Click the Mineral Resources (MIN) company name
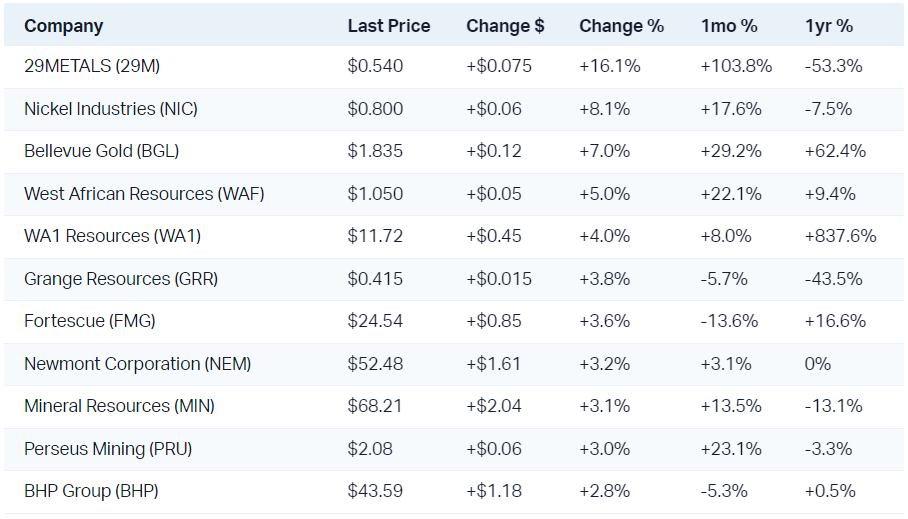This screenshot has height=519, width=908. 119,406
